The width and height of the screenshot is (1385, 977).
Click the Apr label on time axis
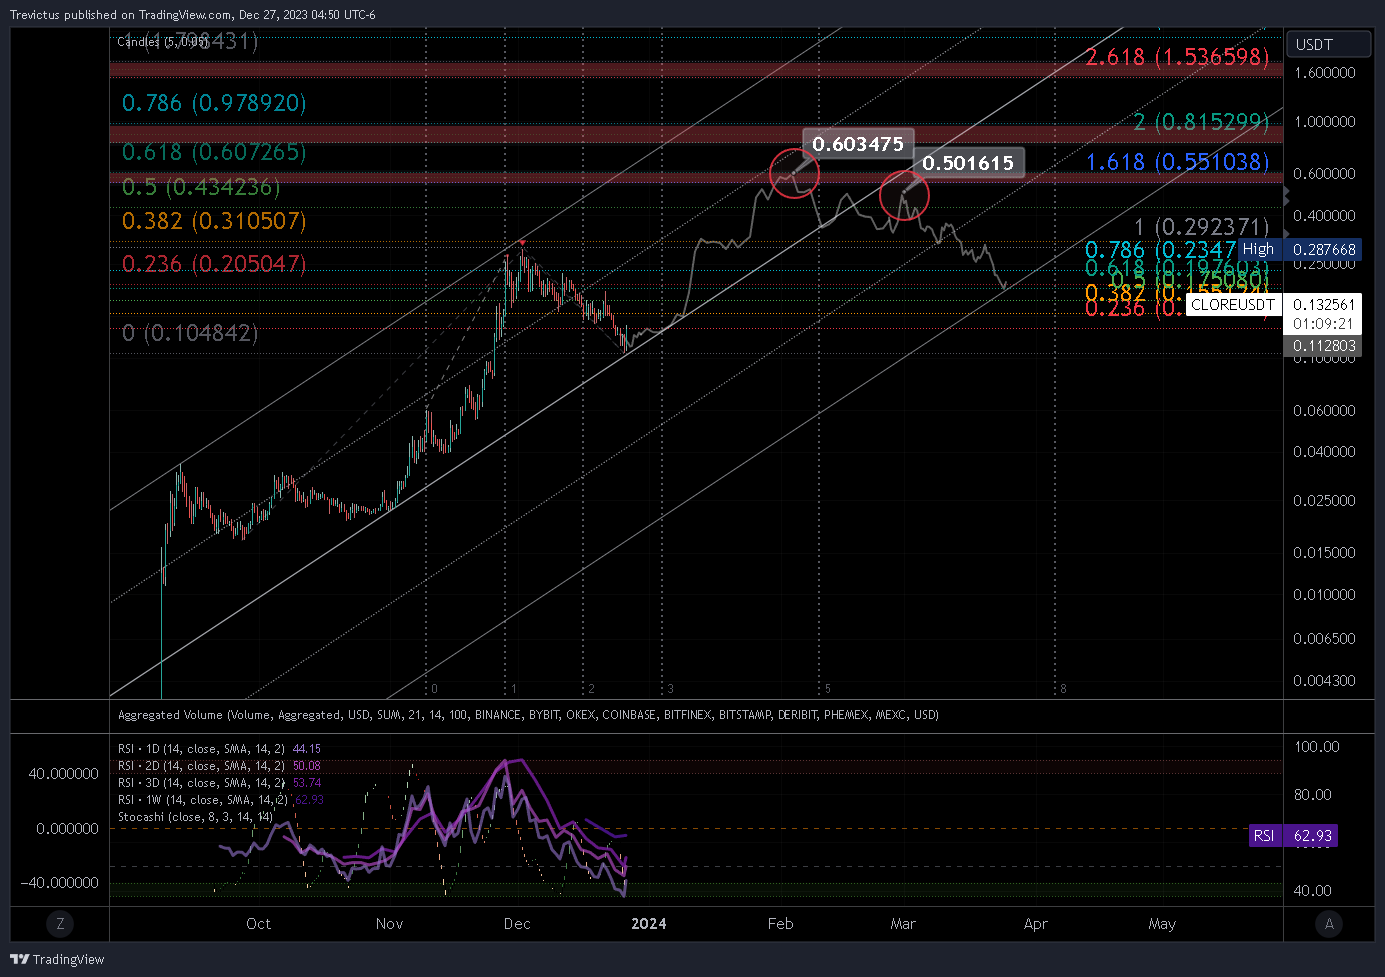coord(1036,924)
